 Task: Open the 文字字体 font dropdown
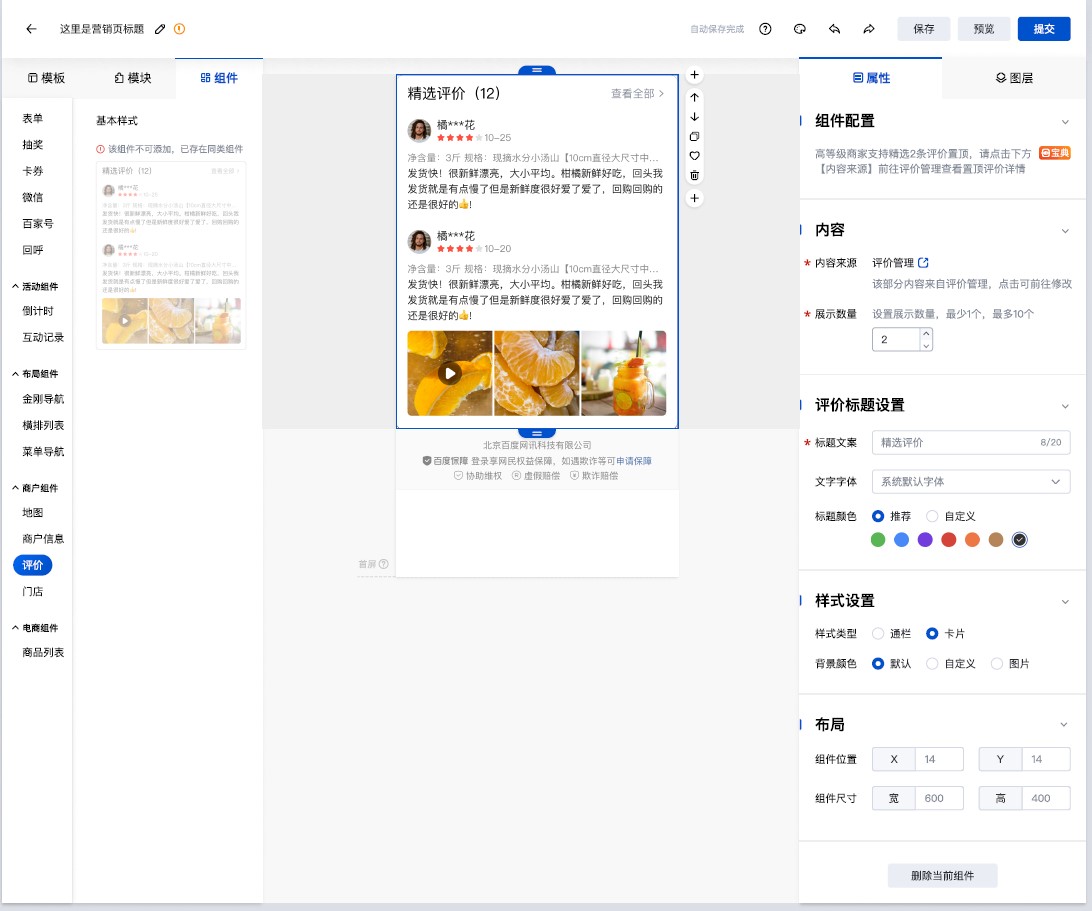coord(970,481)
